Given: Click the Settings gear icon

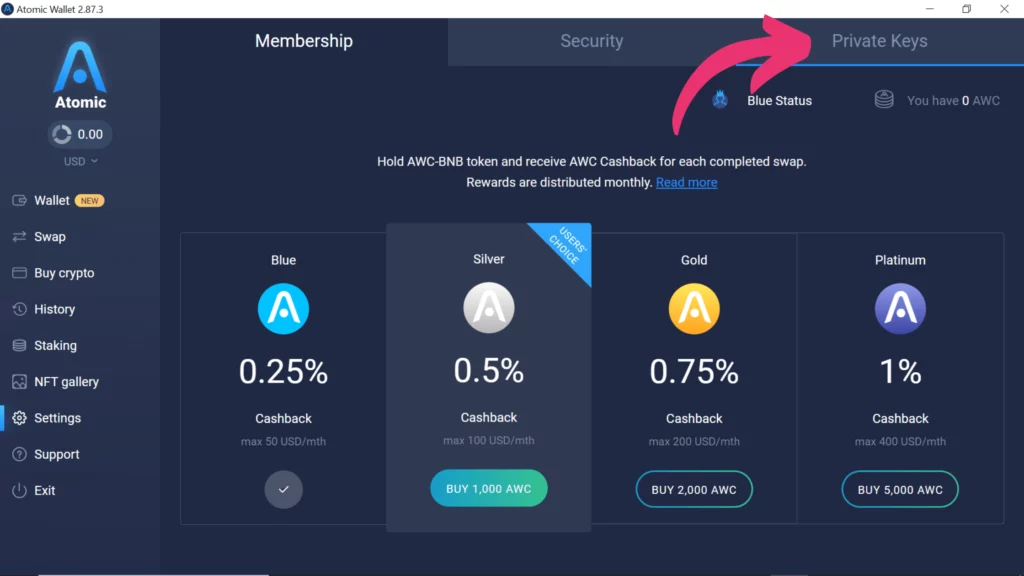Looking at the screenshot, I should coord(19,418).
